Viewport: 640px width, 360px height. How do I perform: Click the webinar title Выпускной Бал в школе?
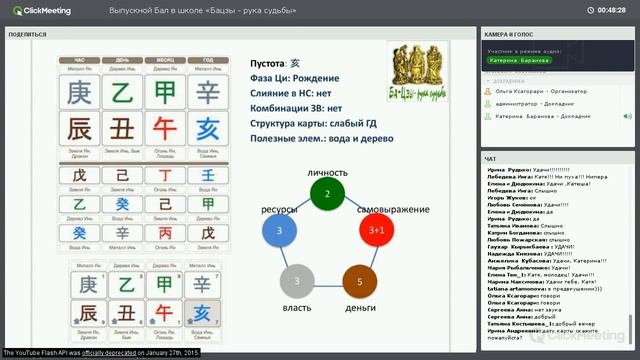click(202, 11)
